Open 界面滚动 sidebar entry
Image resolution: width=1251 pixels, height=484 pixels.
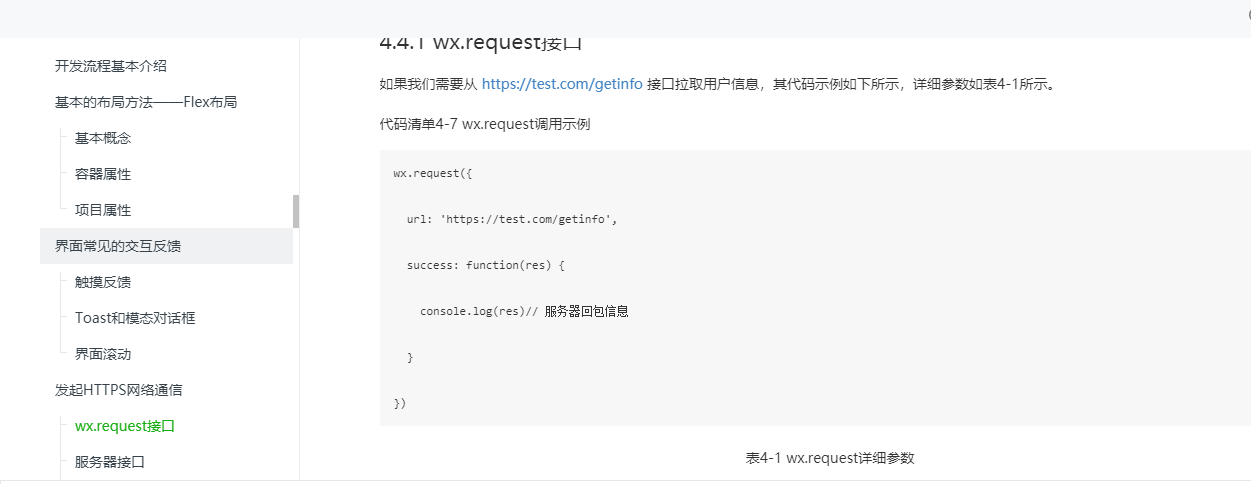103,354
